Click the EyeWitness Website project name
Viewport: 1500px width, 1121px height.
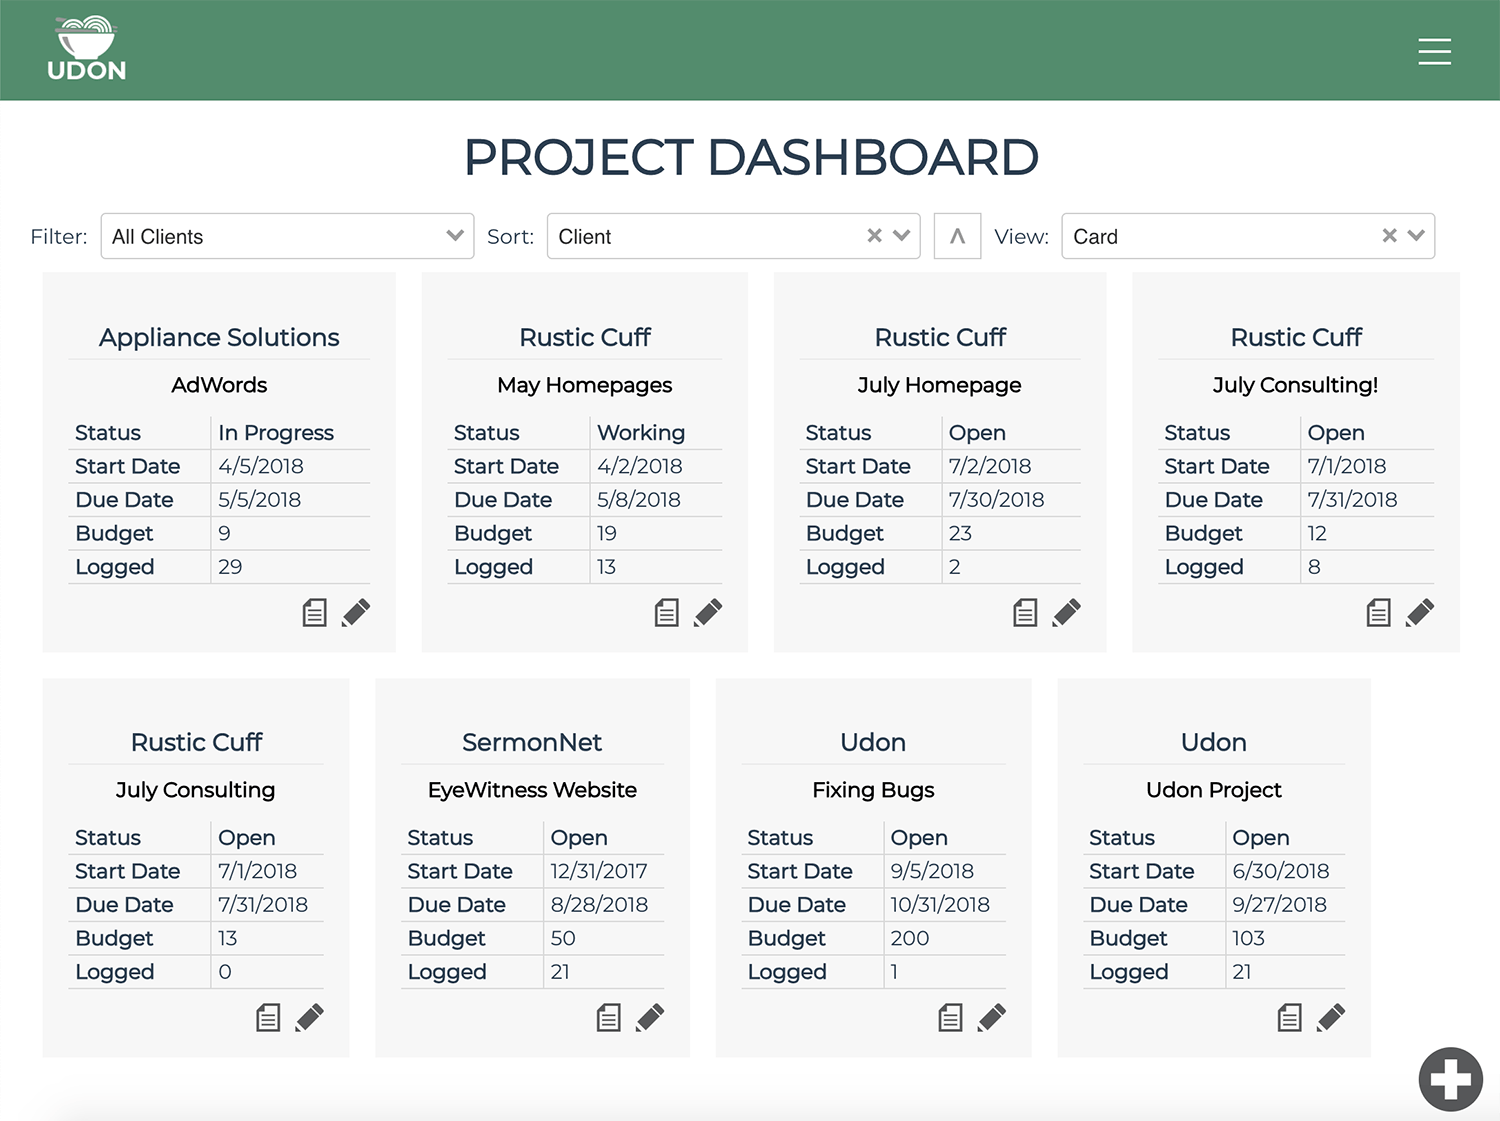pyautogui.click(x=532, y=790)
